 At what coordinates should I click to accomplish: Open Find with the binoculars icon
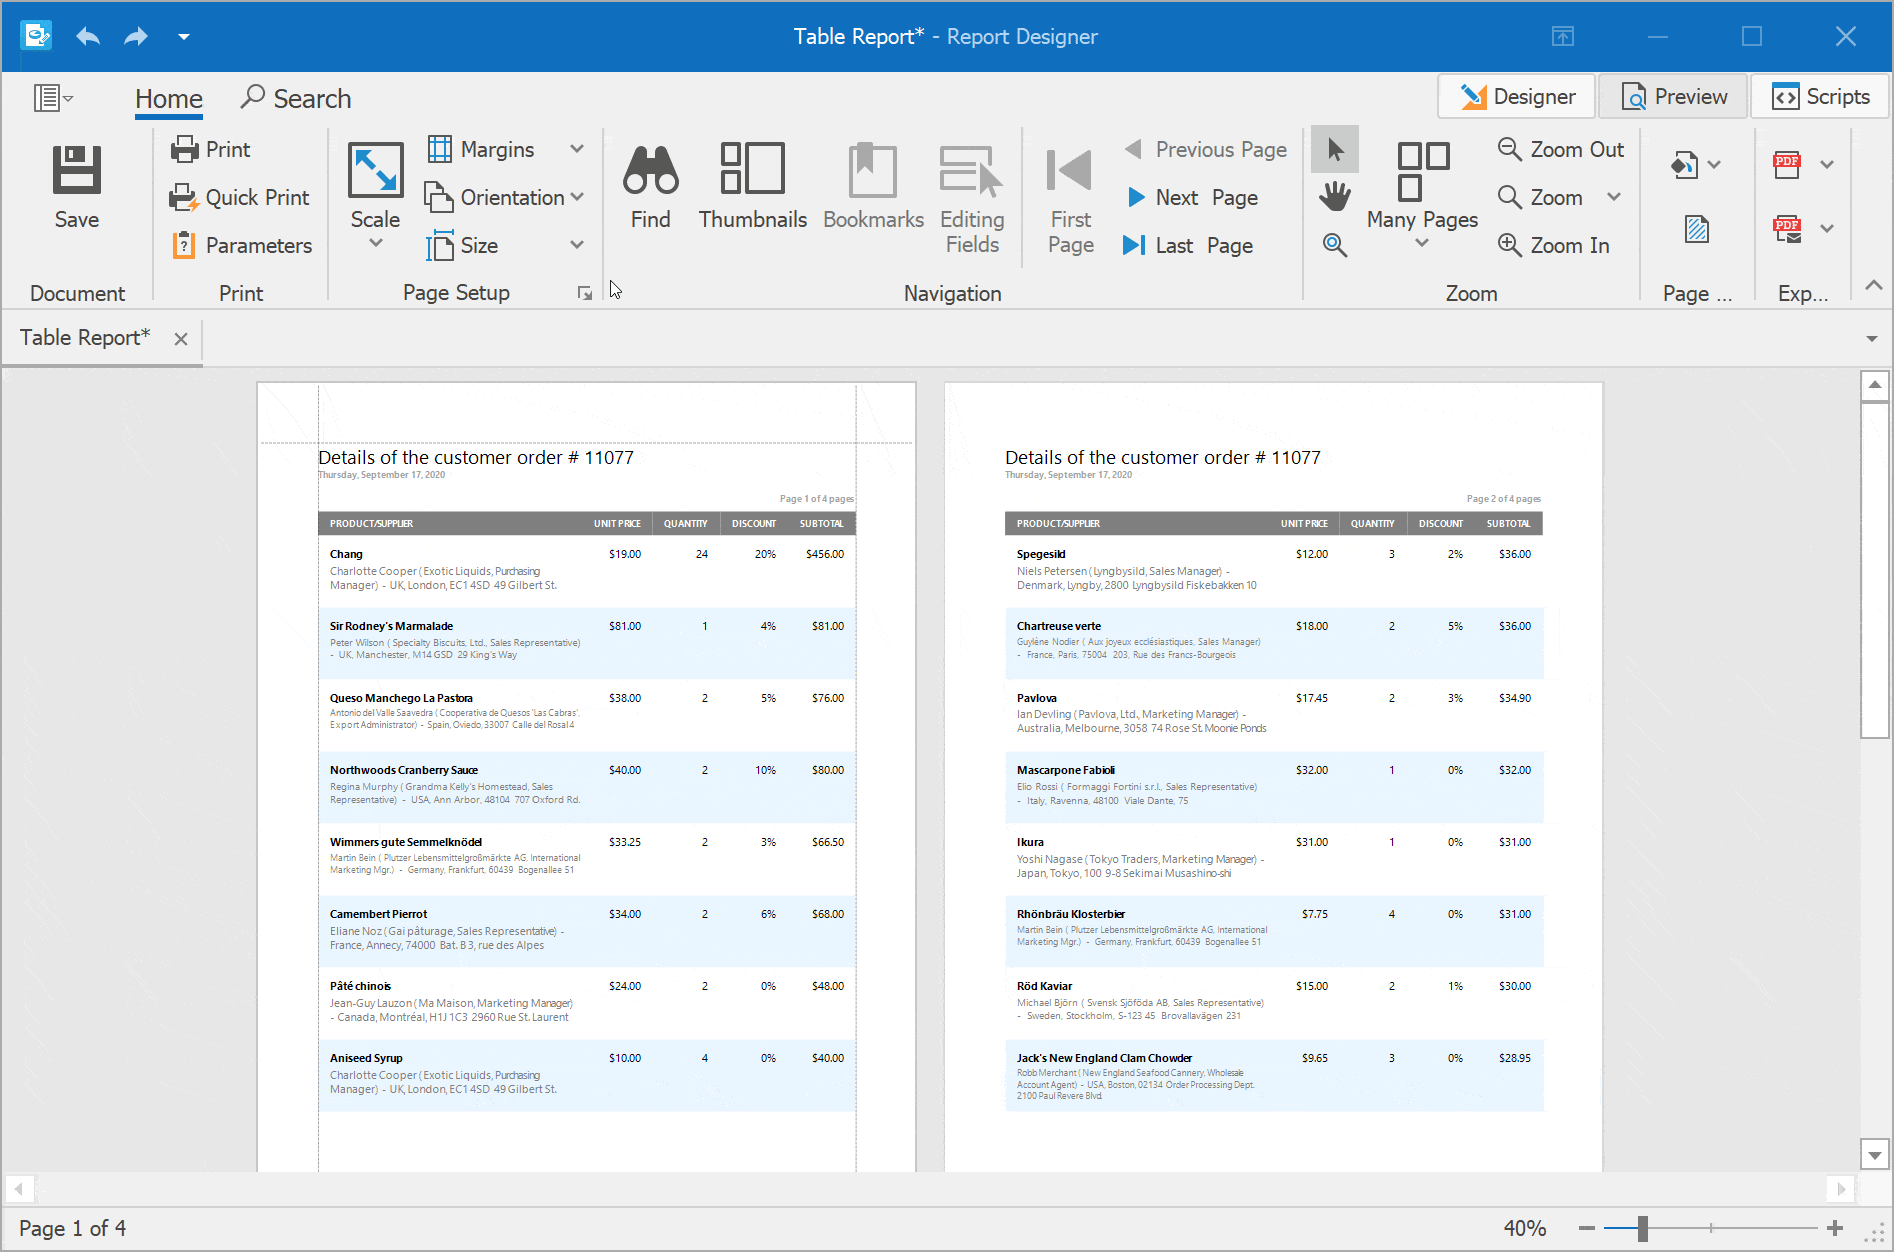[x=650, y=170]
